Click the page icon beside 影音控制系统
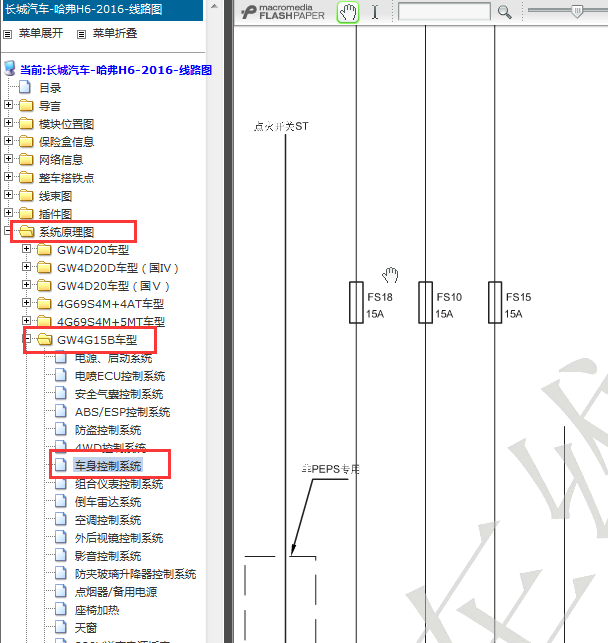Screen dimensions: 608x643 (x=61, y=555)
